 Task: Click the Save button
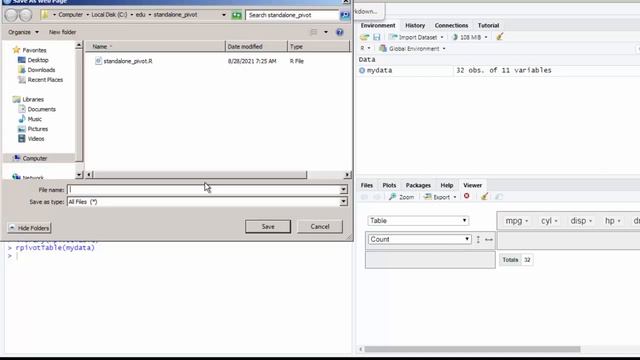(x=268, y=227)
